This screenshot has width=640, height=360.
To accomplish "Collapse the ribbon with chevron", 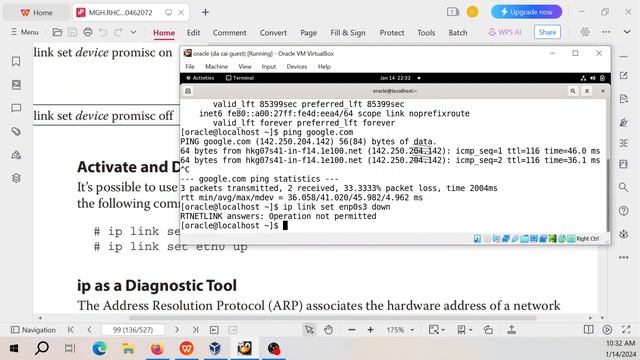I will (627, 32).
